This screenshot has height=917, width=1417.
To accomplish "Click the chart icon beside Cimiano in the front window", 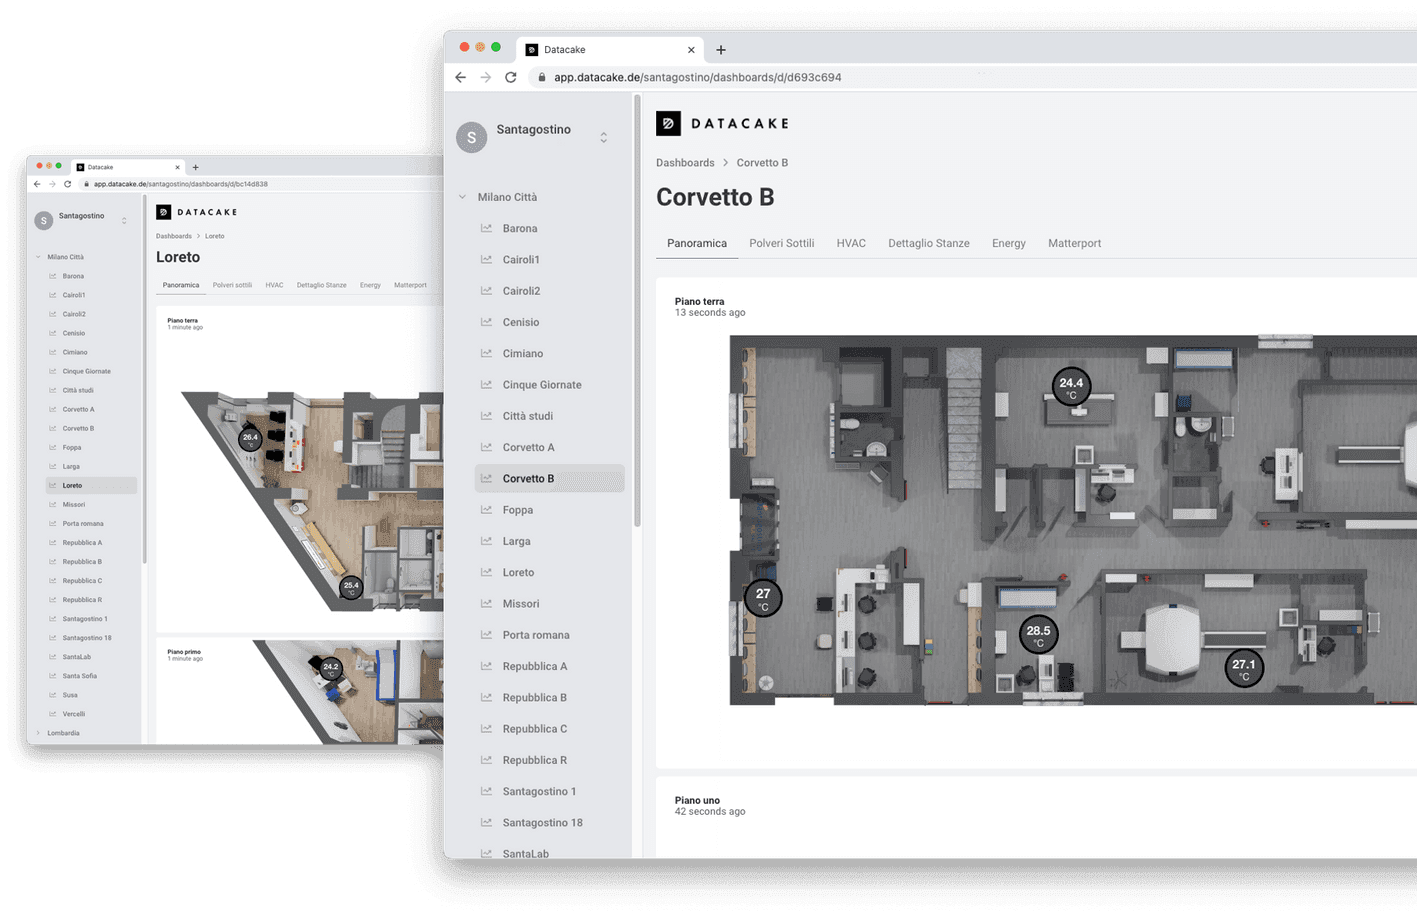I will click(487, 353).
